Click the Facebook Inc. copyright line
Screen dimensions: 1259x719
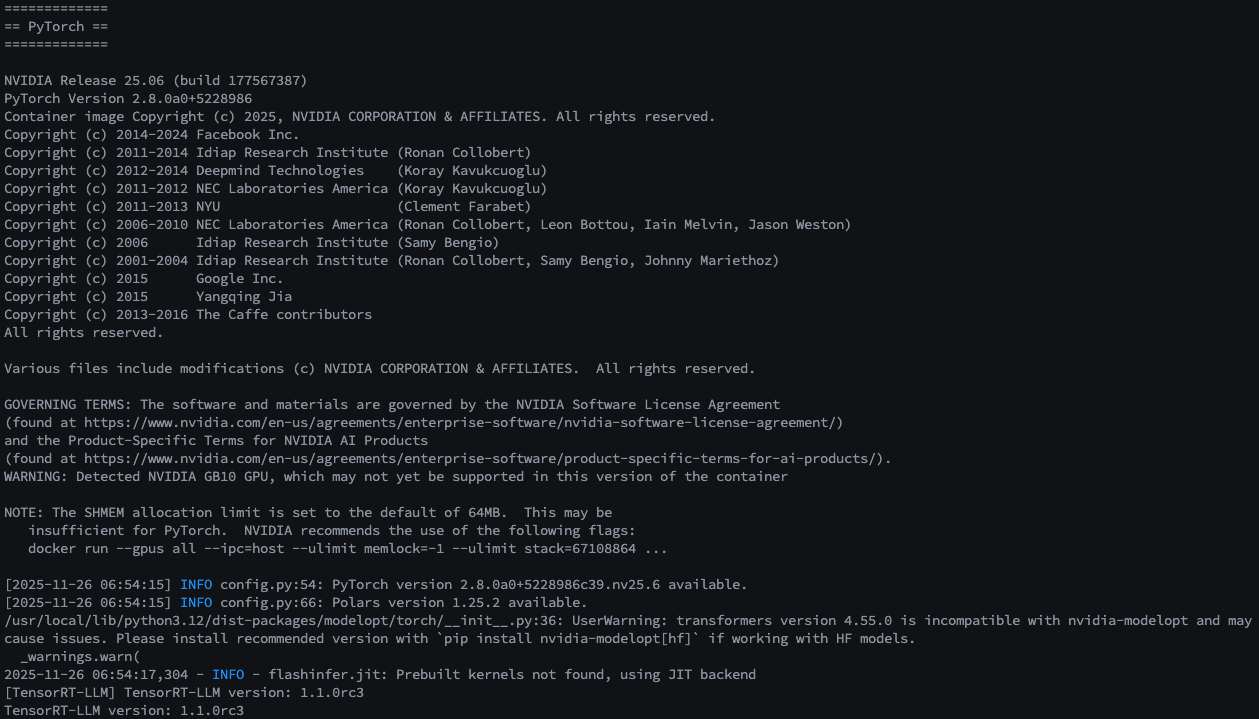(151, 134)
